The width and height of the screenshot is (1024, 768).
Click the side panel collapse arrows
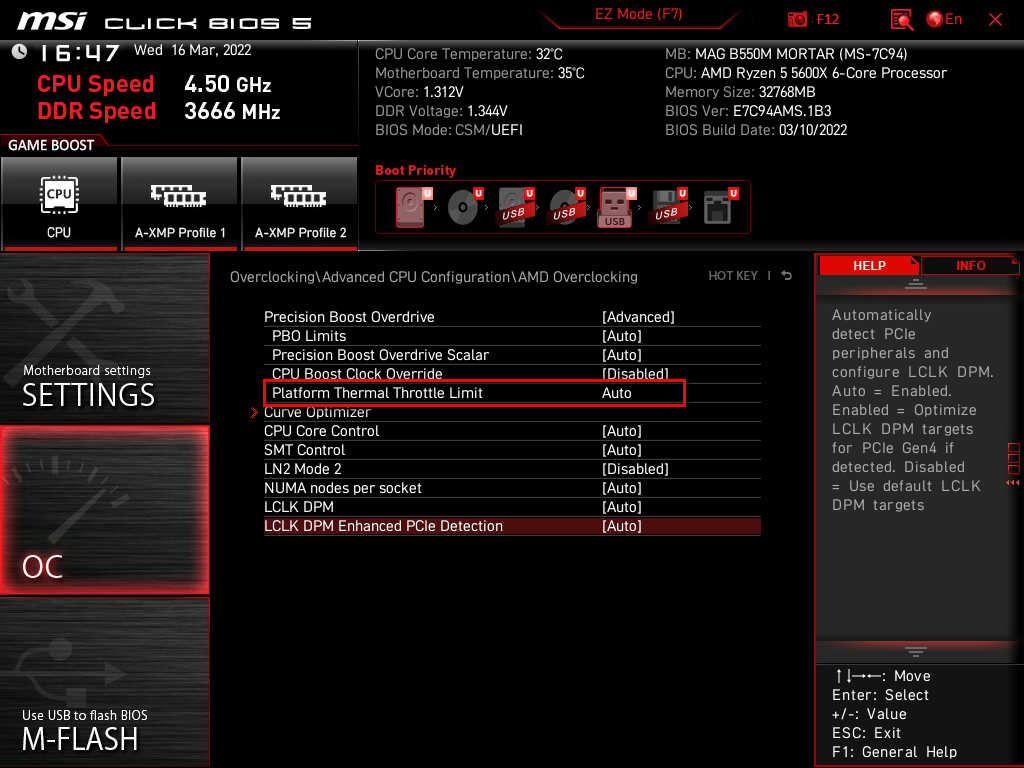[x=1013, y=483]
